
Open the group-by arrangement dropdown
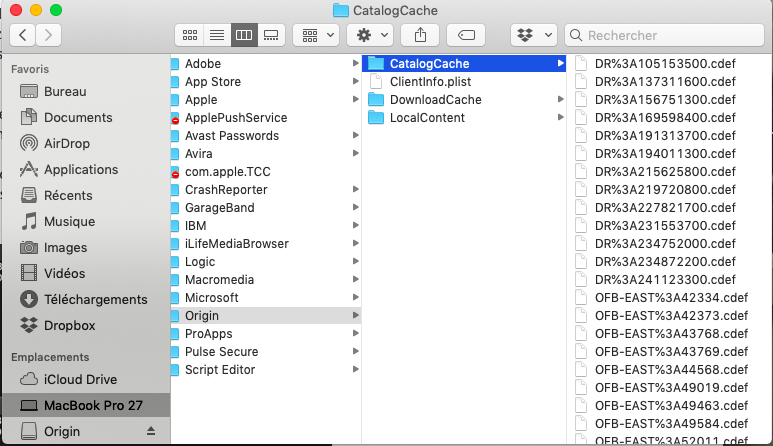pyautogui.click(x=317, y=35)
